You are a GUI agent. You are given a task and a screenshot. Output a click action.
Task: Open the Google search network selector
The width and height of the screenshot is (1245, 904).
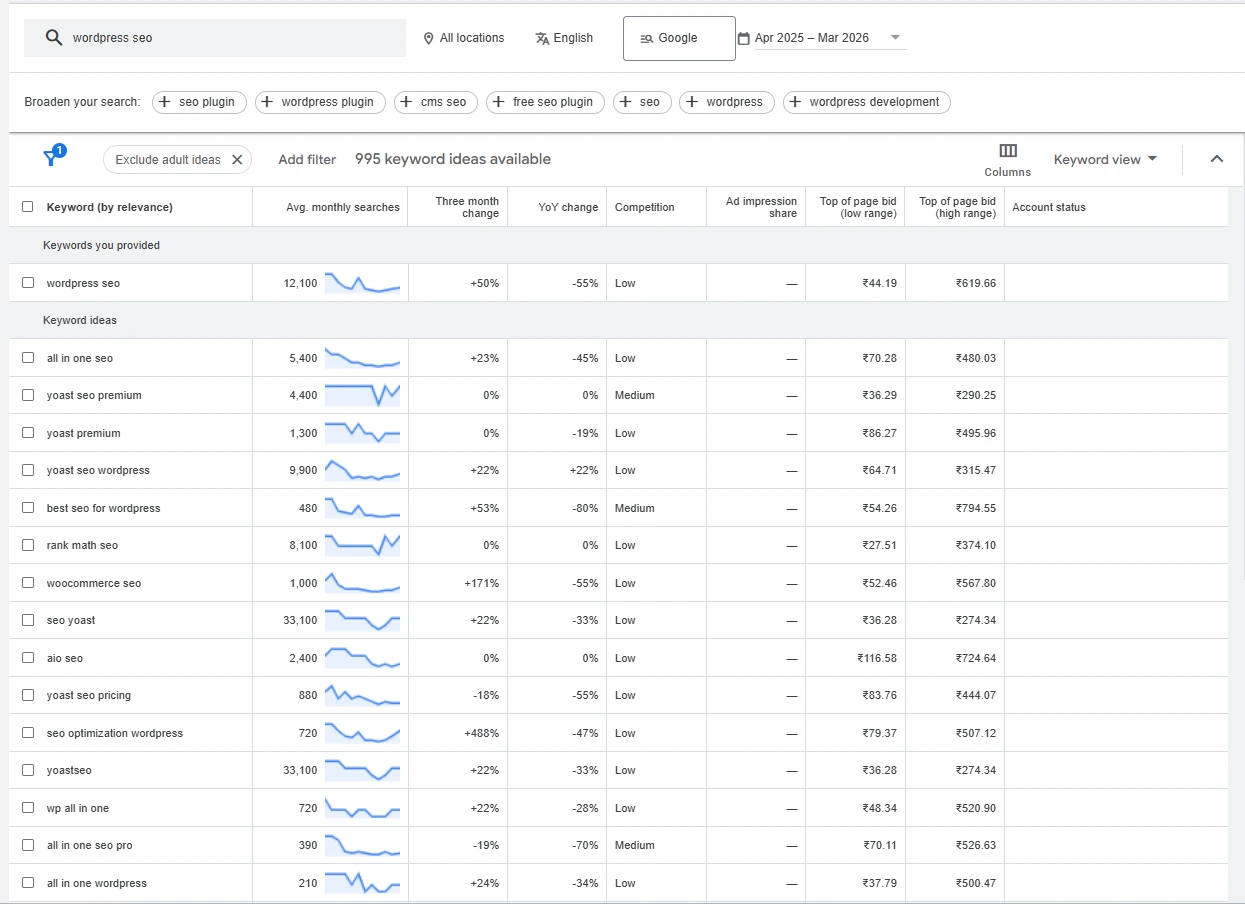[x=679, y=38]
